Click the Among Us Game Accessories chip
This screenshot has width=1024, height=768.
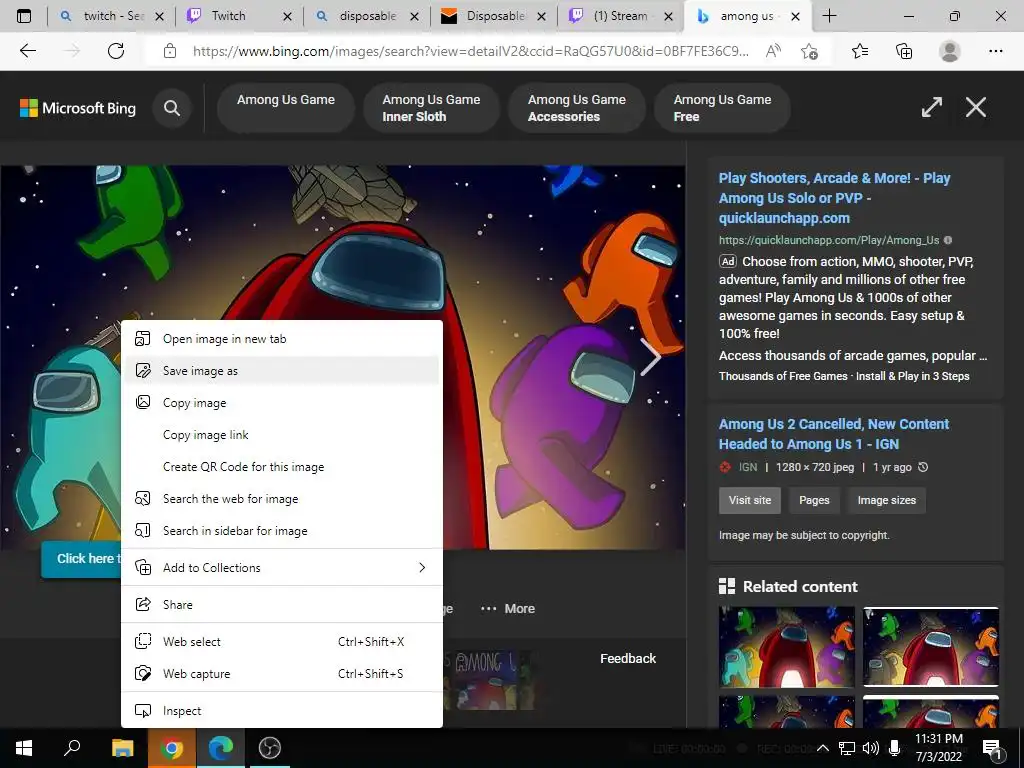coord(577,108)
